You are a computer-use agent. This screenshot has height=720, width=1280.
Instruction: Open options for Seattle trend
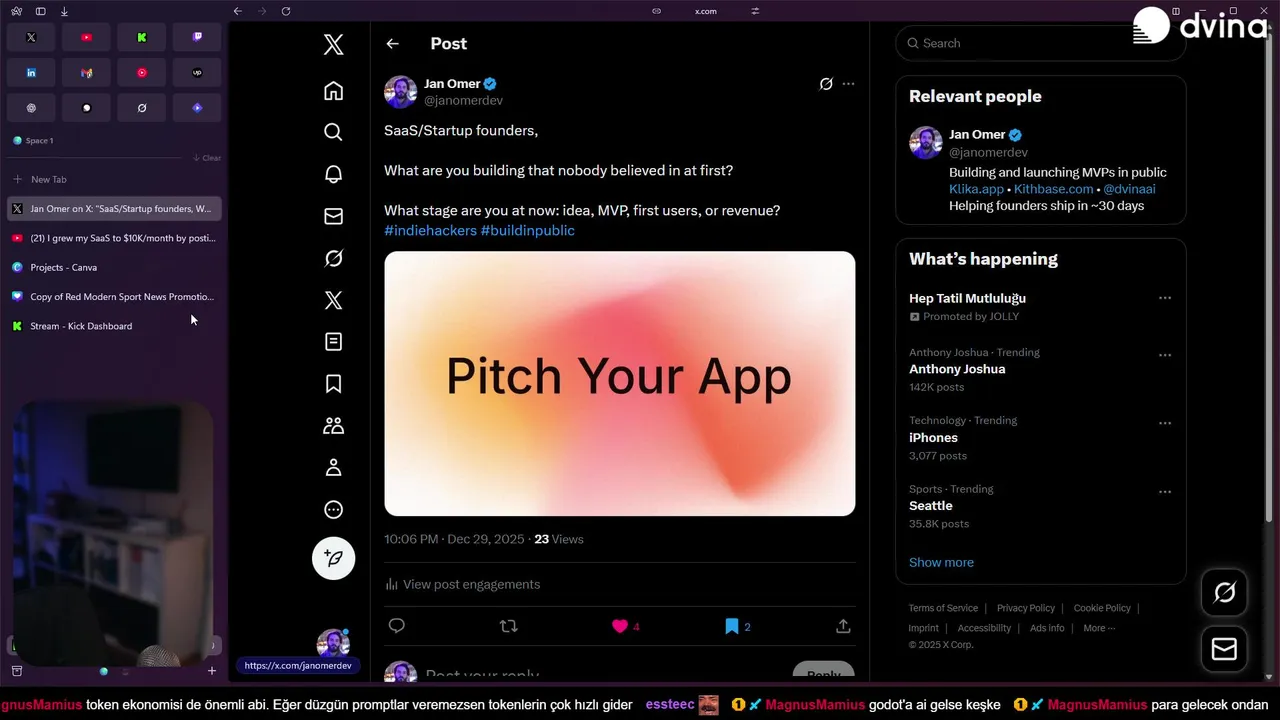point(1165,492)
